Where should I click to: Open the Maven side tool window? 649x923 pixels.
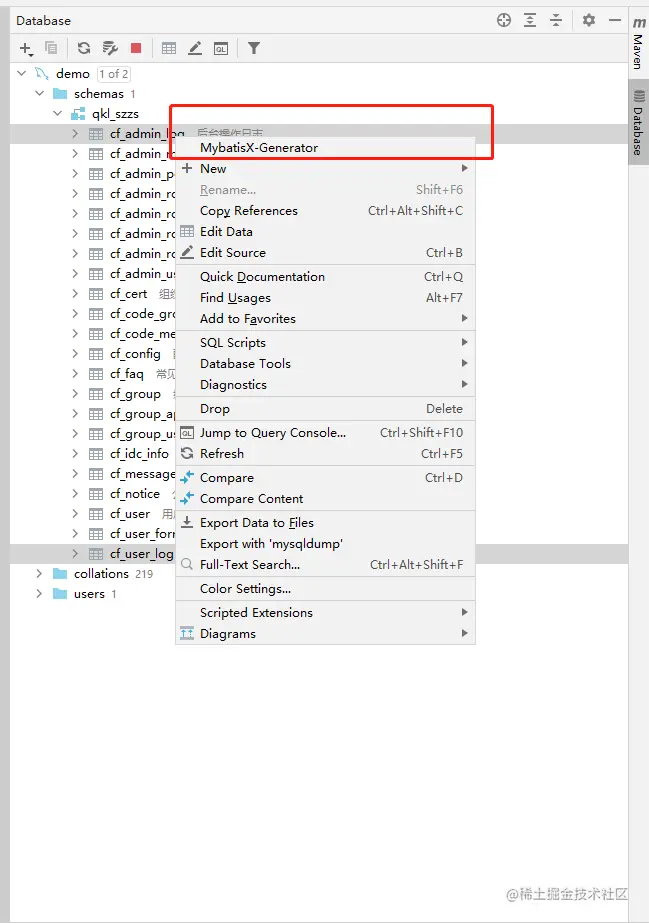(x=638, y=44)
